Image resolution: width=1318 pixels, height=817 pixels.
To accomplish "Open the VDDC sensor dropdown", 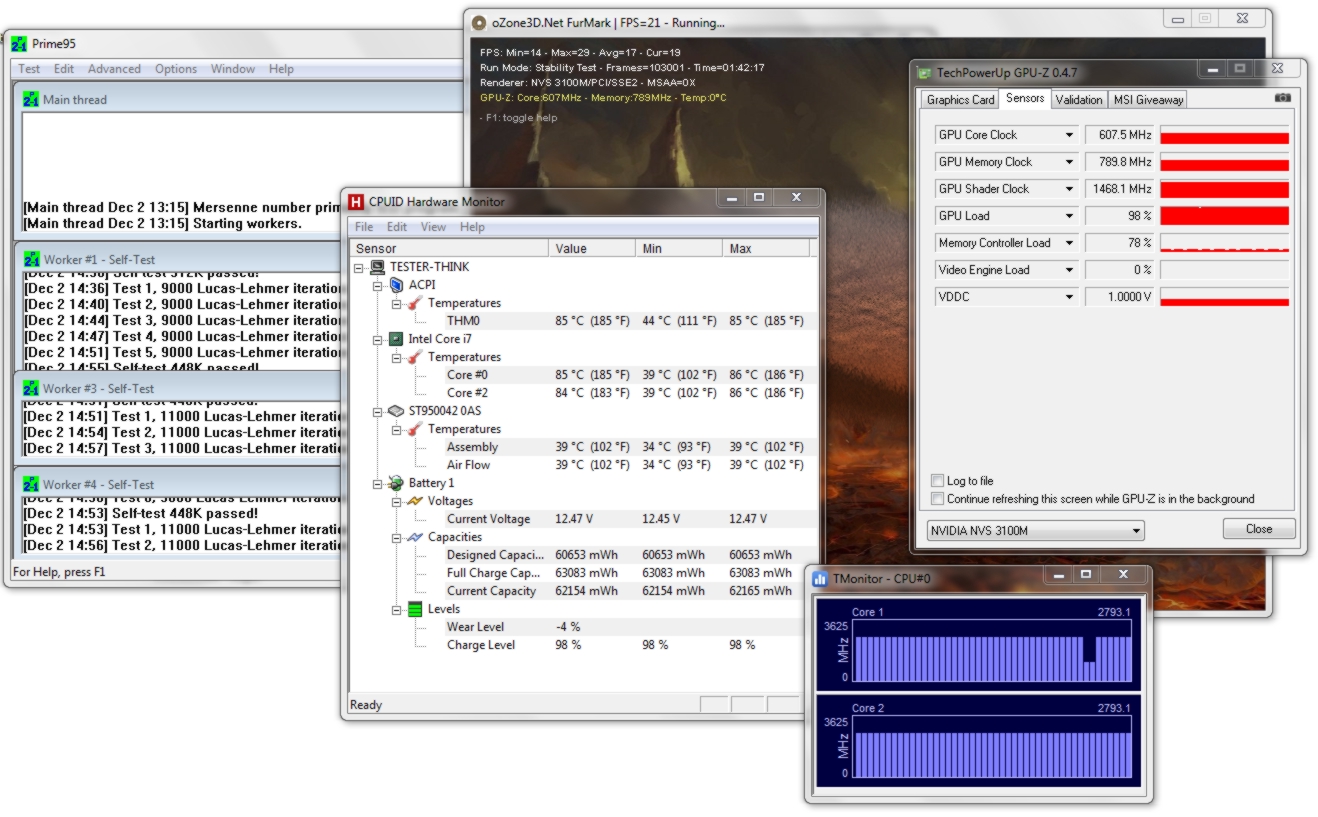I will coord(1068,297).
